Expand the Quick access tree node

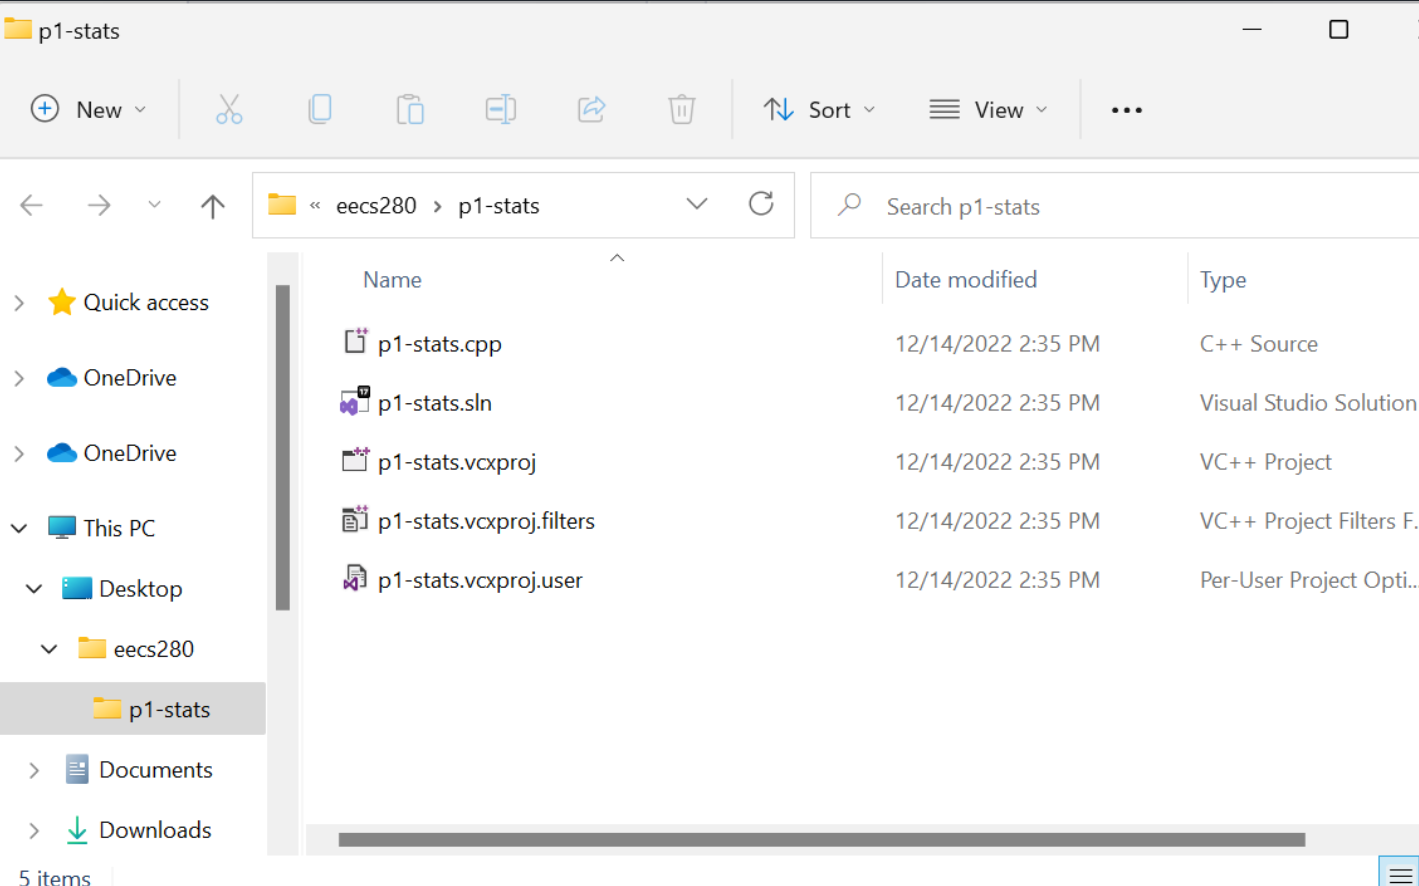click(x=19, y=303)
